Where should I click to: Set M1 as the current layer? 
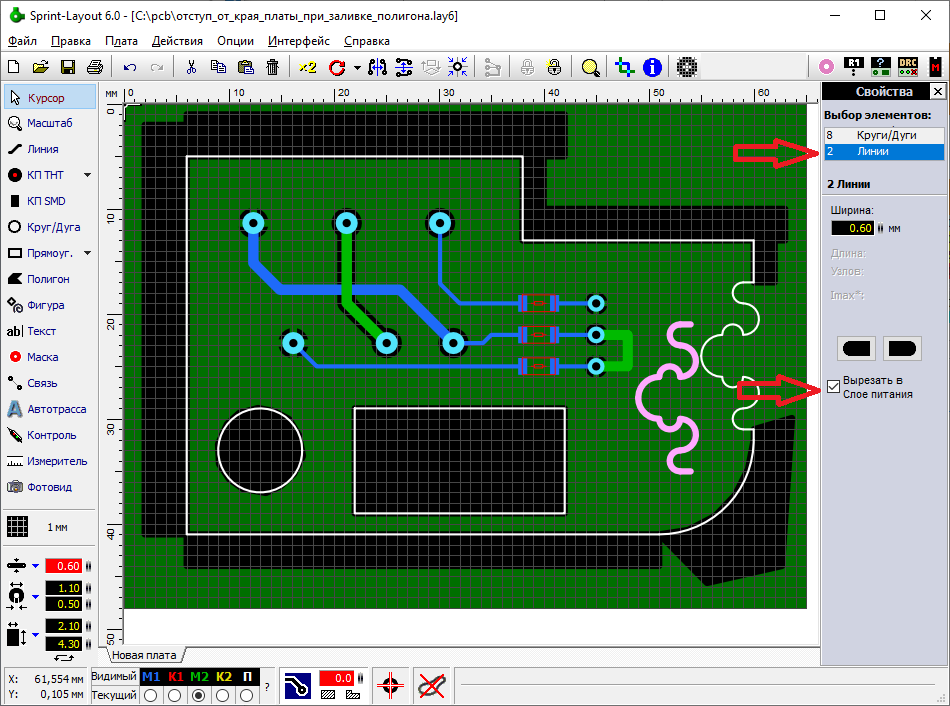[152, 695]
